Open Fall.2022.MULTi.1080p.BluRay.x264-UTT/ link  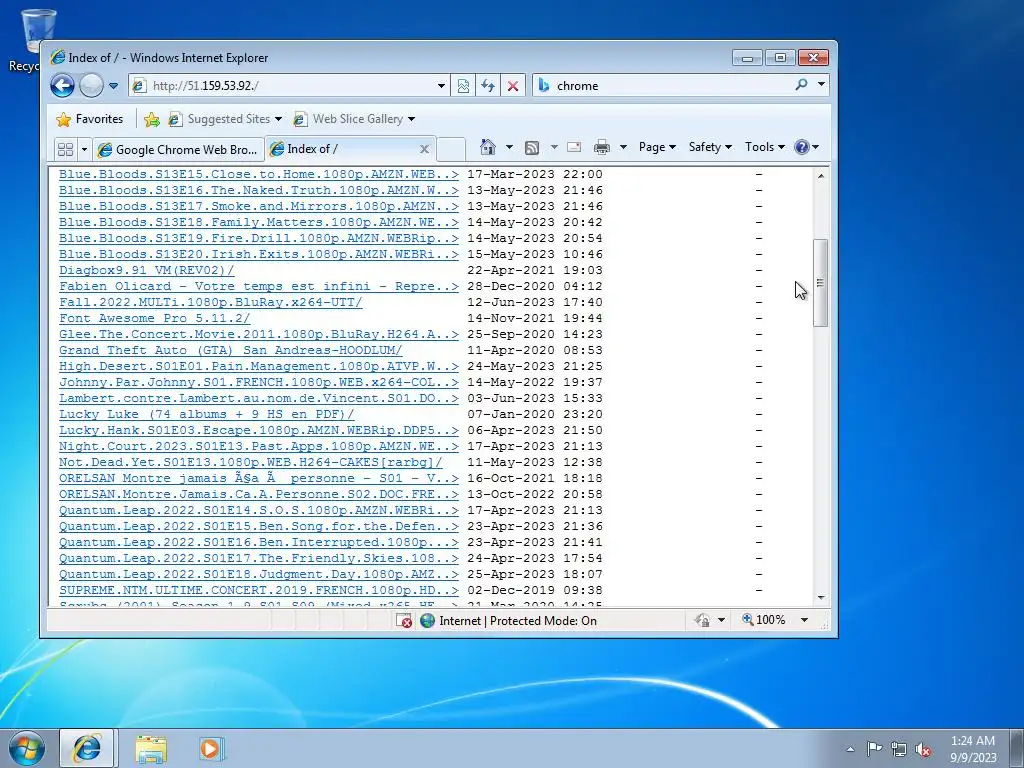(x=210, y=302)
